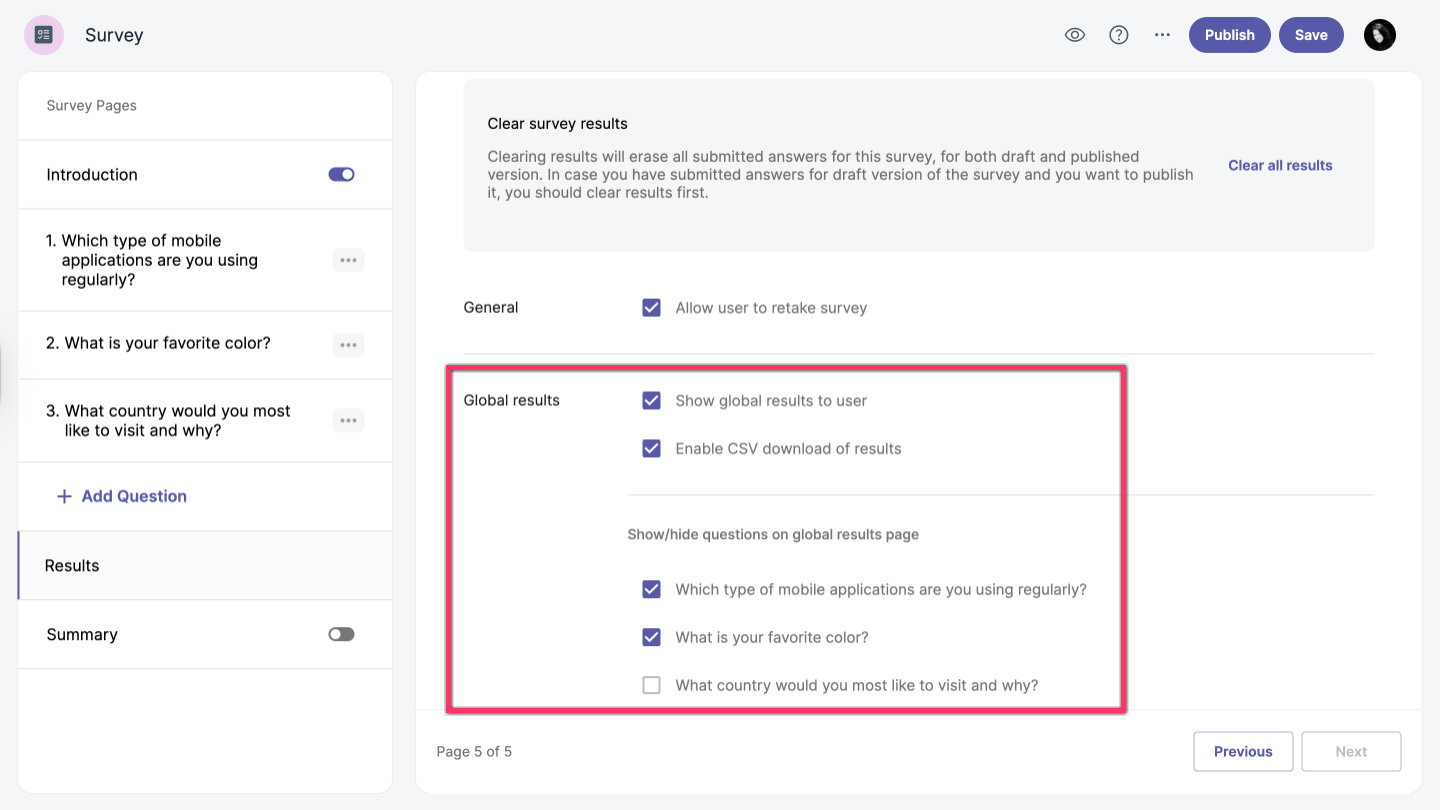Open the header more options ellipsis

(x=1162, y=35)
